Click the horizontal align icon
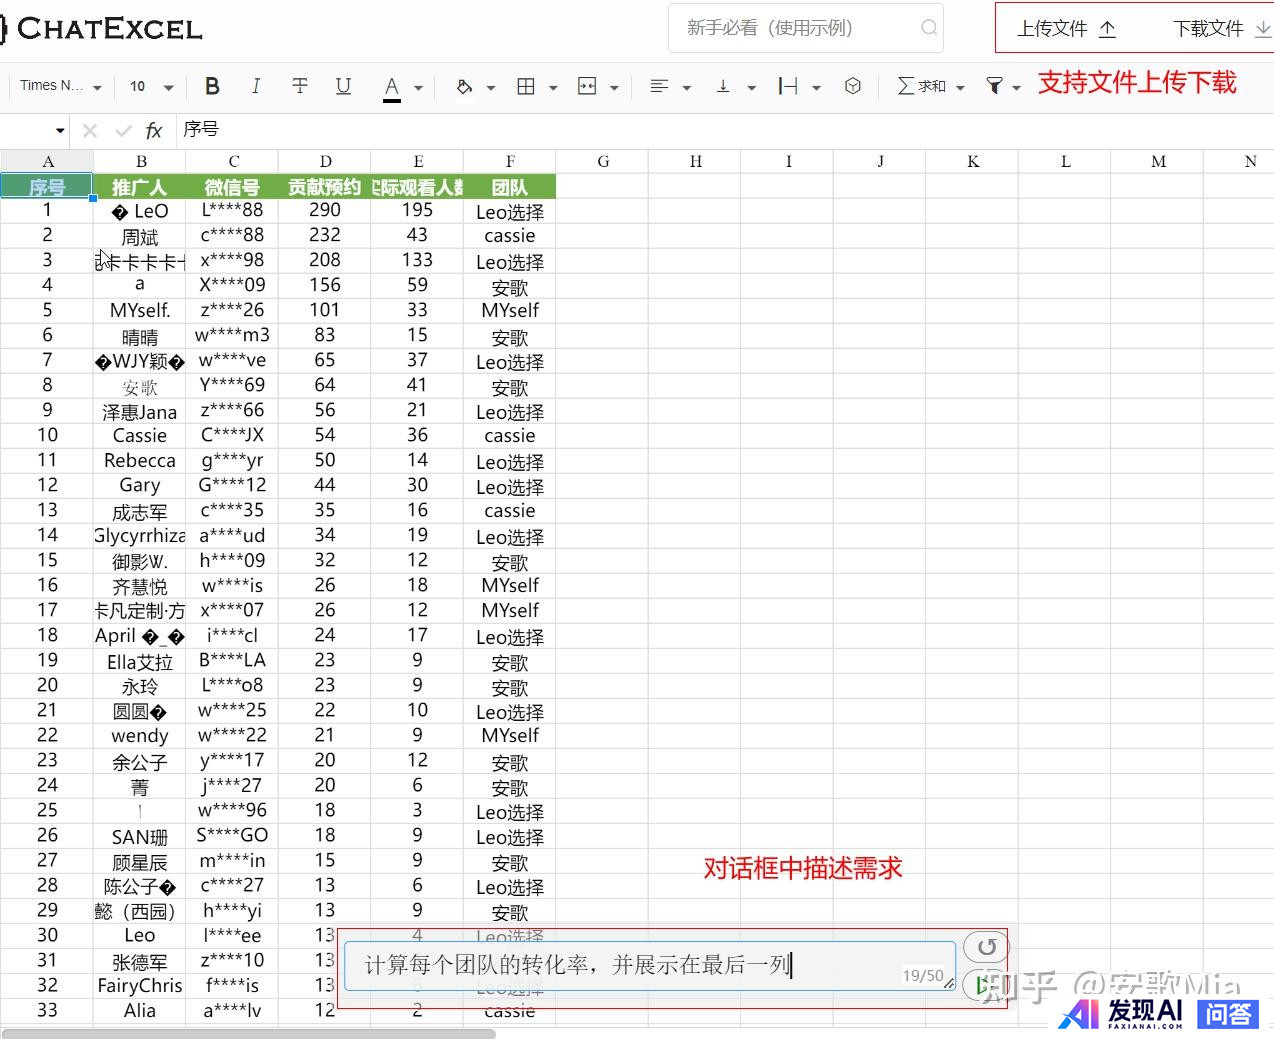 tap(659, 87)
